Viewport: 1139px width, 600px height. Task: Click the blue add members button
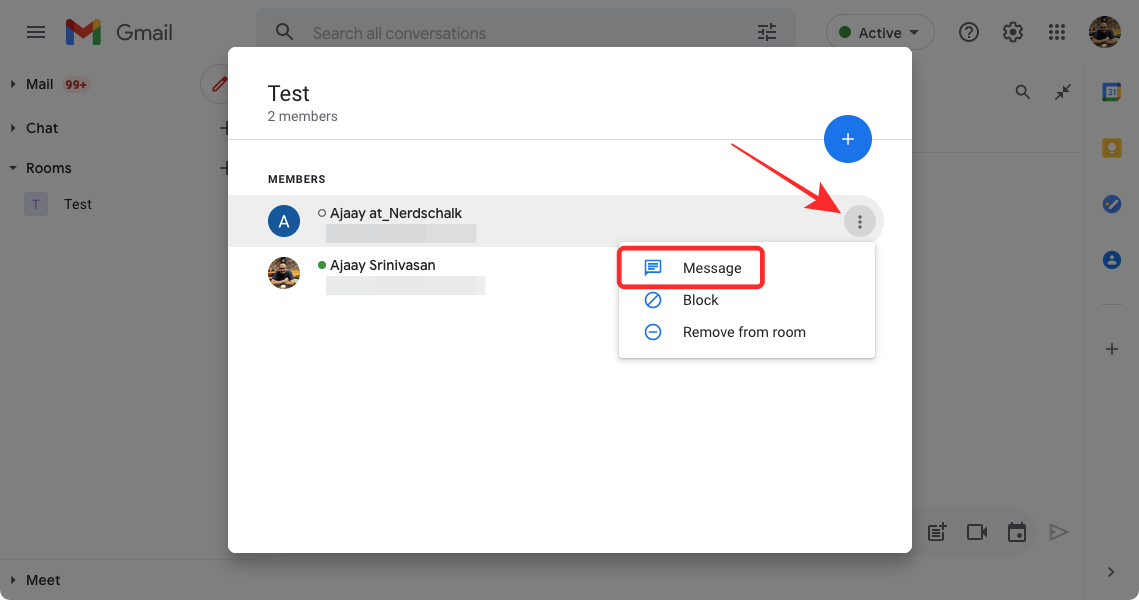[848, 139]
